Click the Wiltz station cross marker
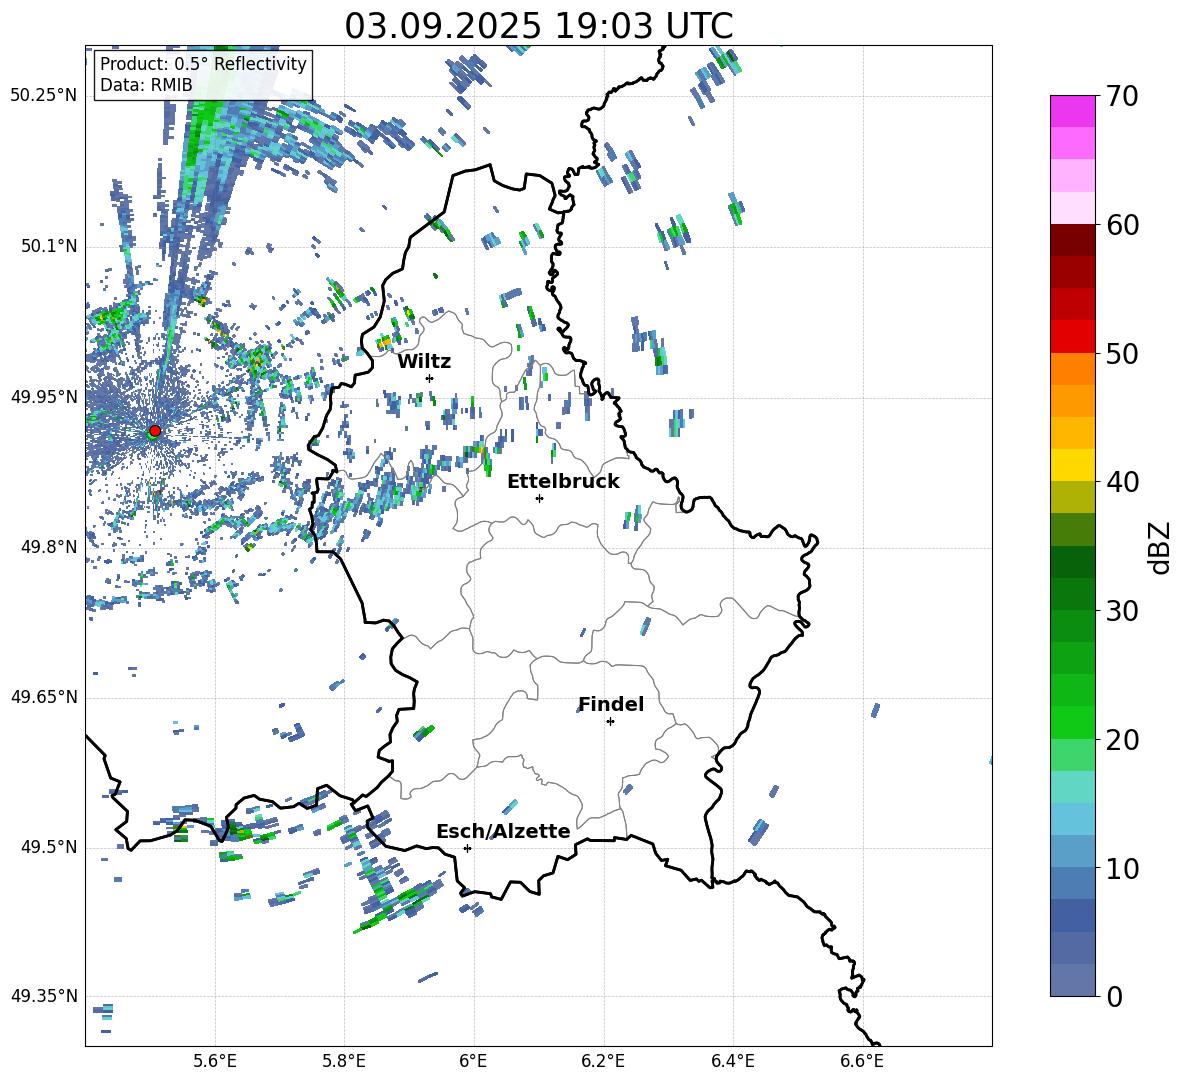Screen dimensions: 1184x1081 [430, 378]
